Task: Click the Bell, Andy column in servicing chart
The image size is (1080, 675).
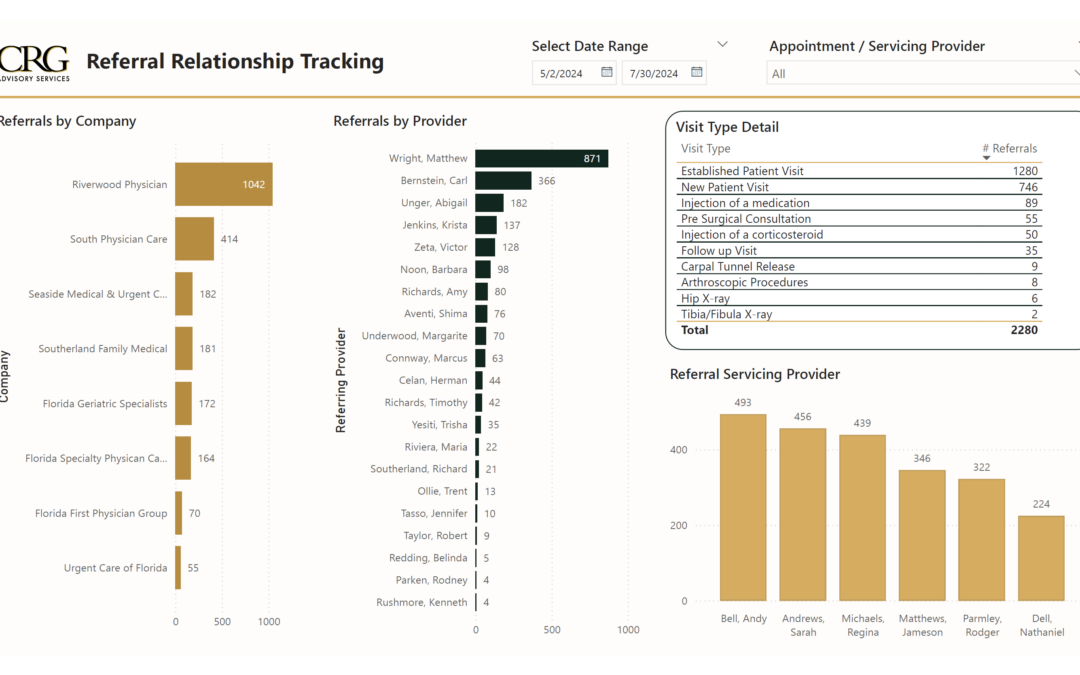Action: click(743, 507)
